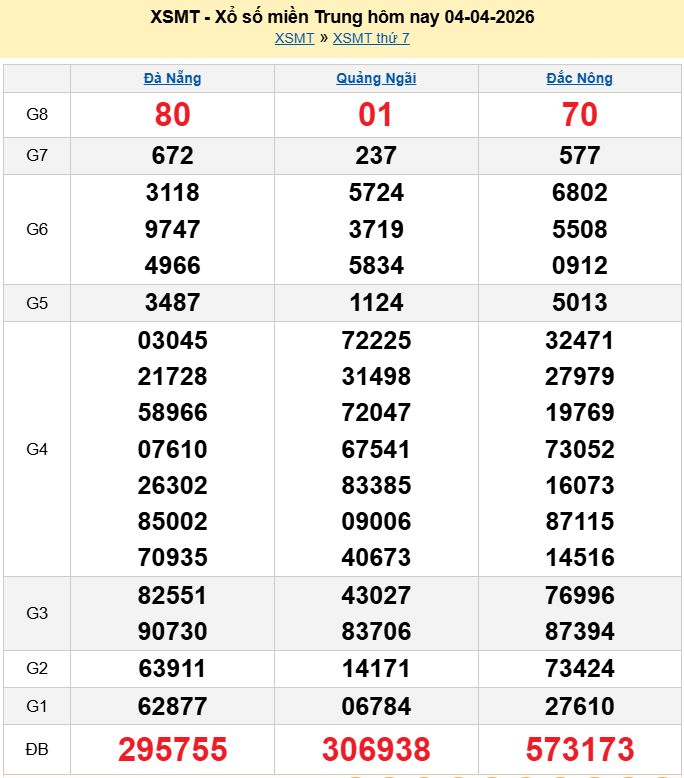The height and width of the screenshot is (778, 684).
Task: Click the G8 result 01 for Quảng Ngãi
Action: (376, 115)
